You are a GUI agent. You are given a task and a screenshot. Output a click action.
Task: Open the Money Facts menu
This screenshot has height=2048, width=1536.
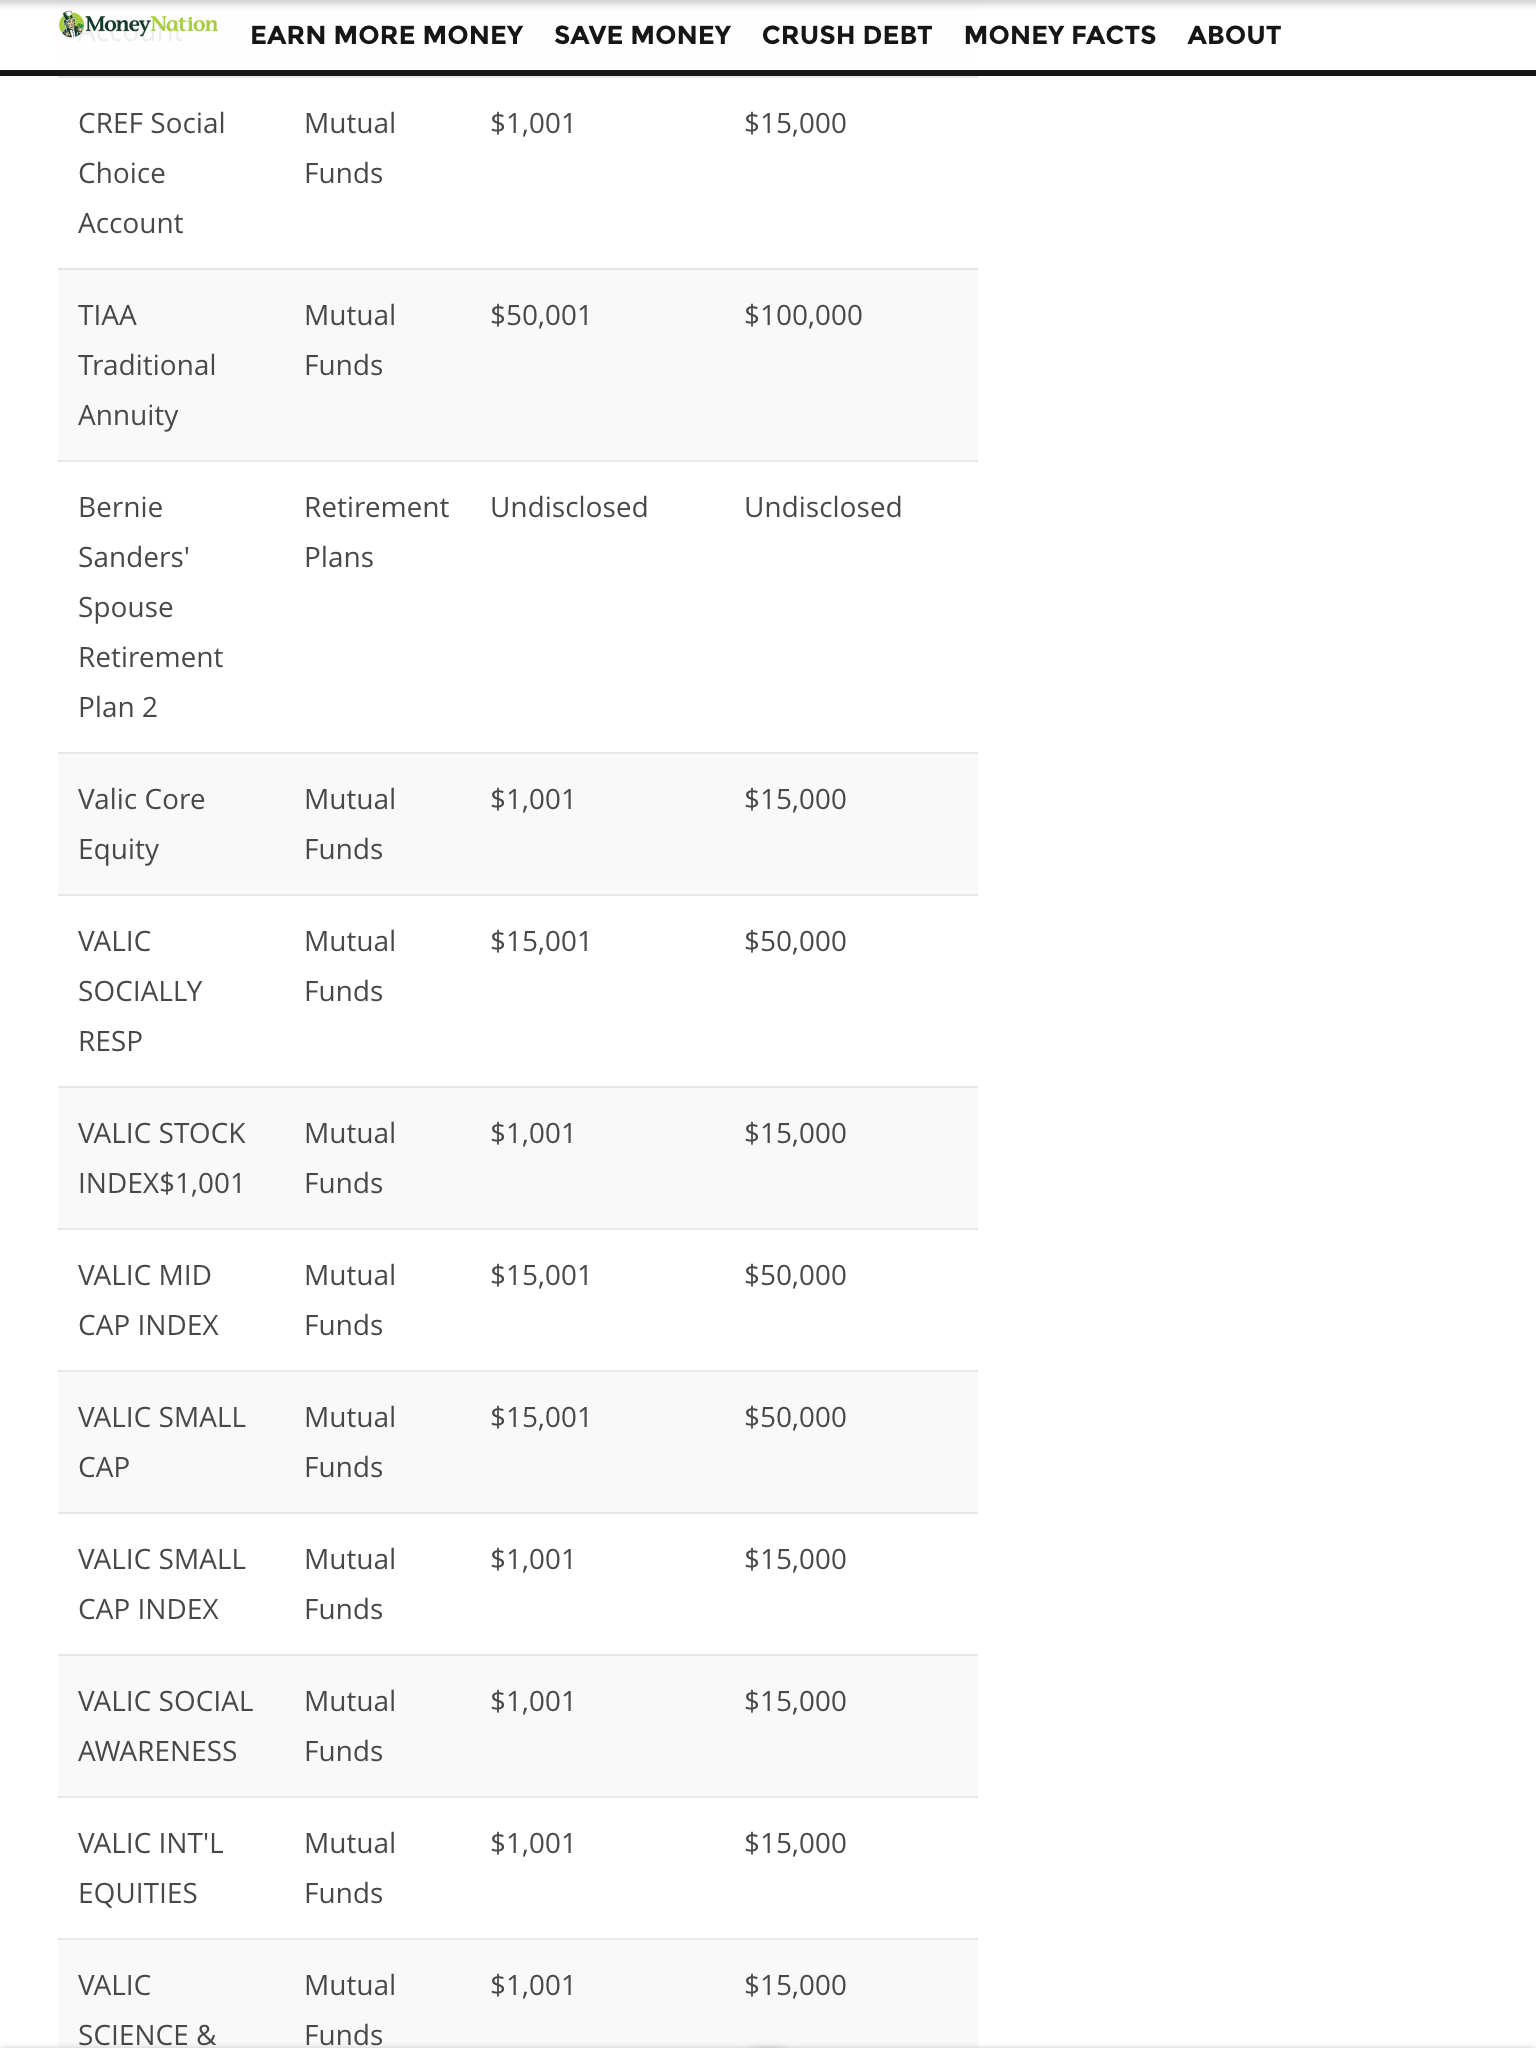[1059, 35]
